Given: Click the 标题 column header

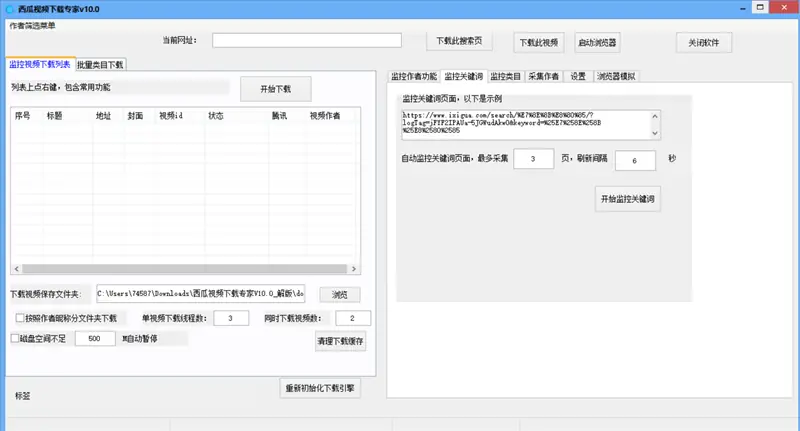Looking at the screenshot, I should (55, 116).
